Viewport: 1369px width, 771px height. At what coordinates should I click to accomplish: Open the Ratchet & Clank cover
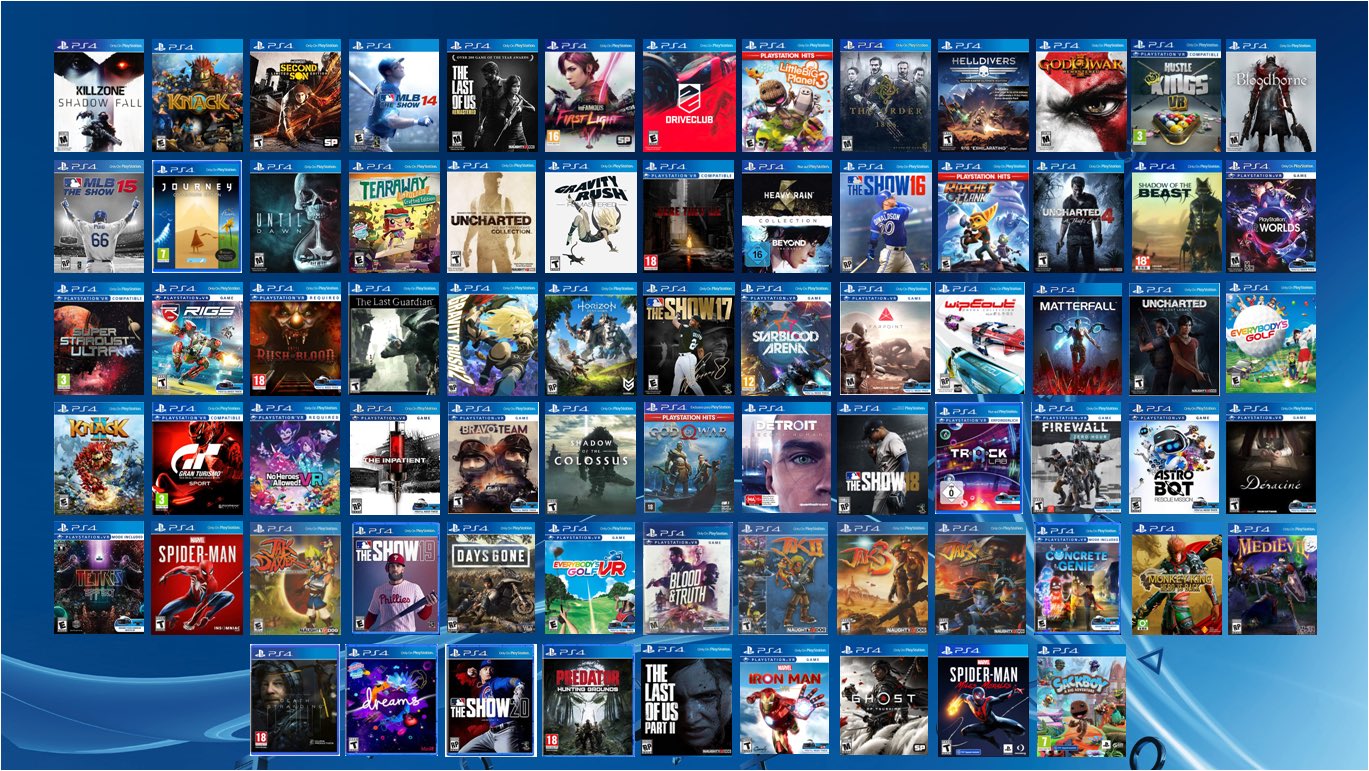coord(983,216)
